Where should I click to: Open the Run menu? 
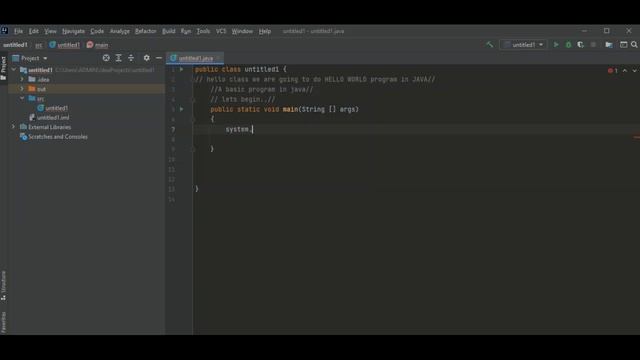point(186,31)
